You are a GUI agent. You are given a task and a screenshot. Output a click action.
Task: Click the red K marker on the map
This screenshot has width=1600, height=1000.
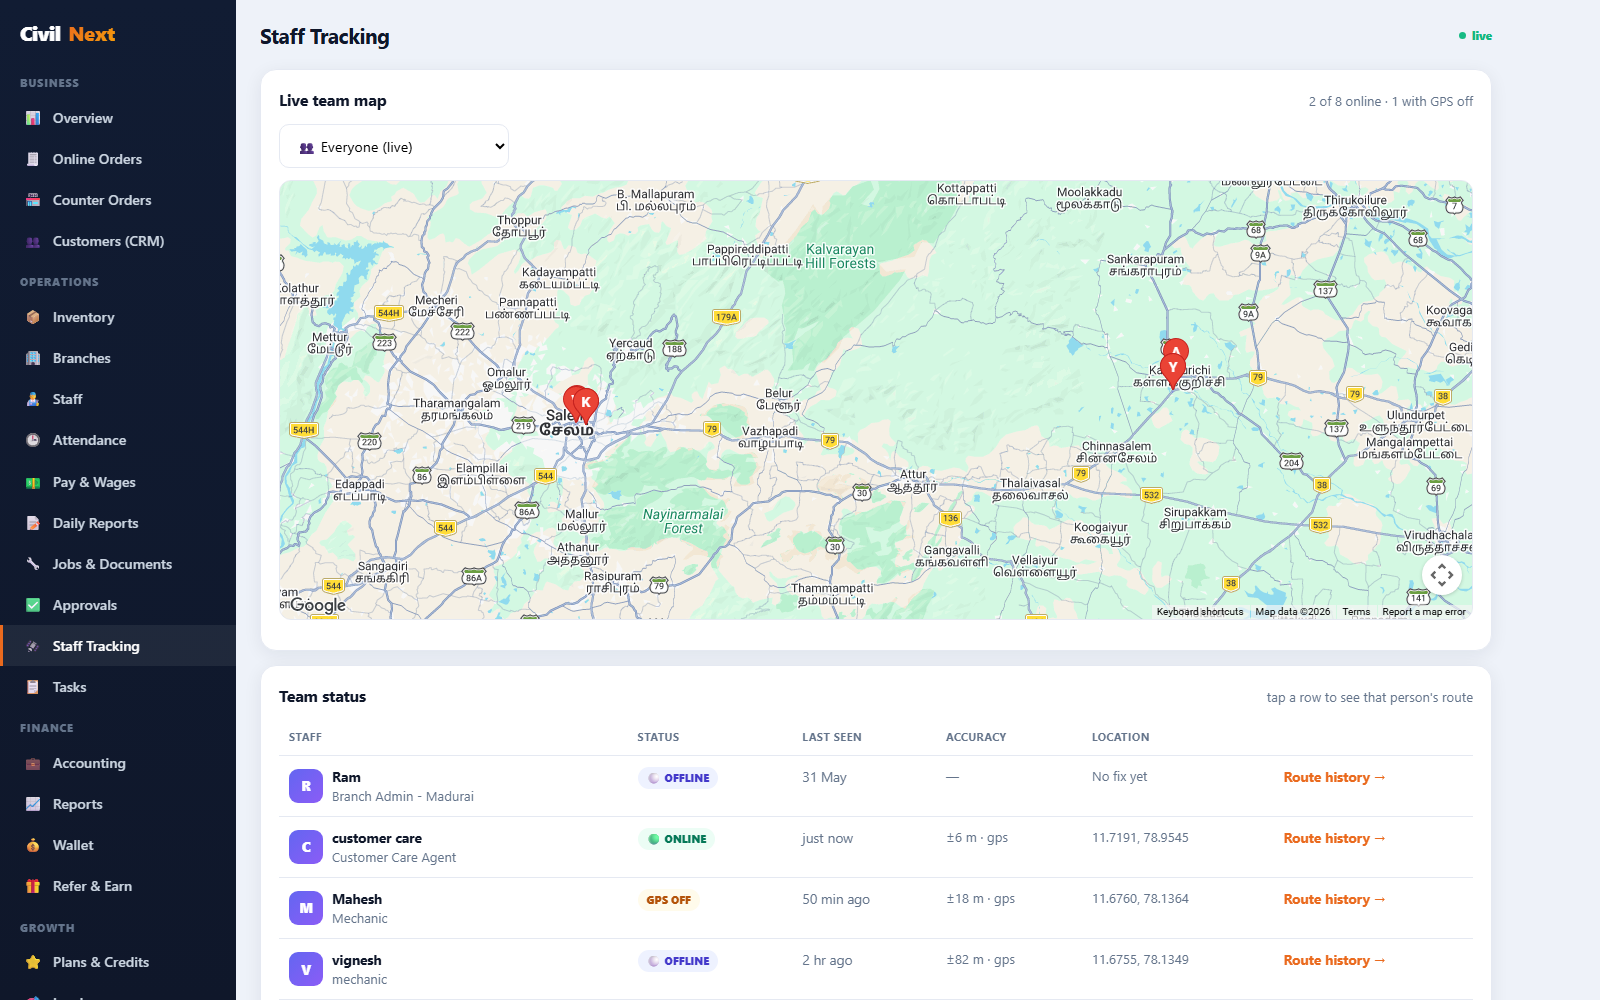point(586,403)
